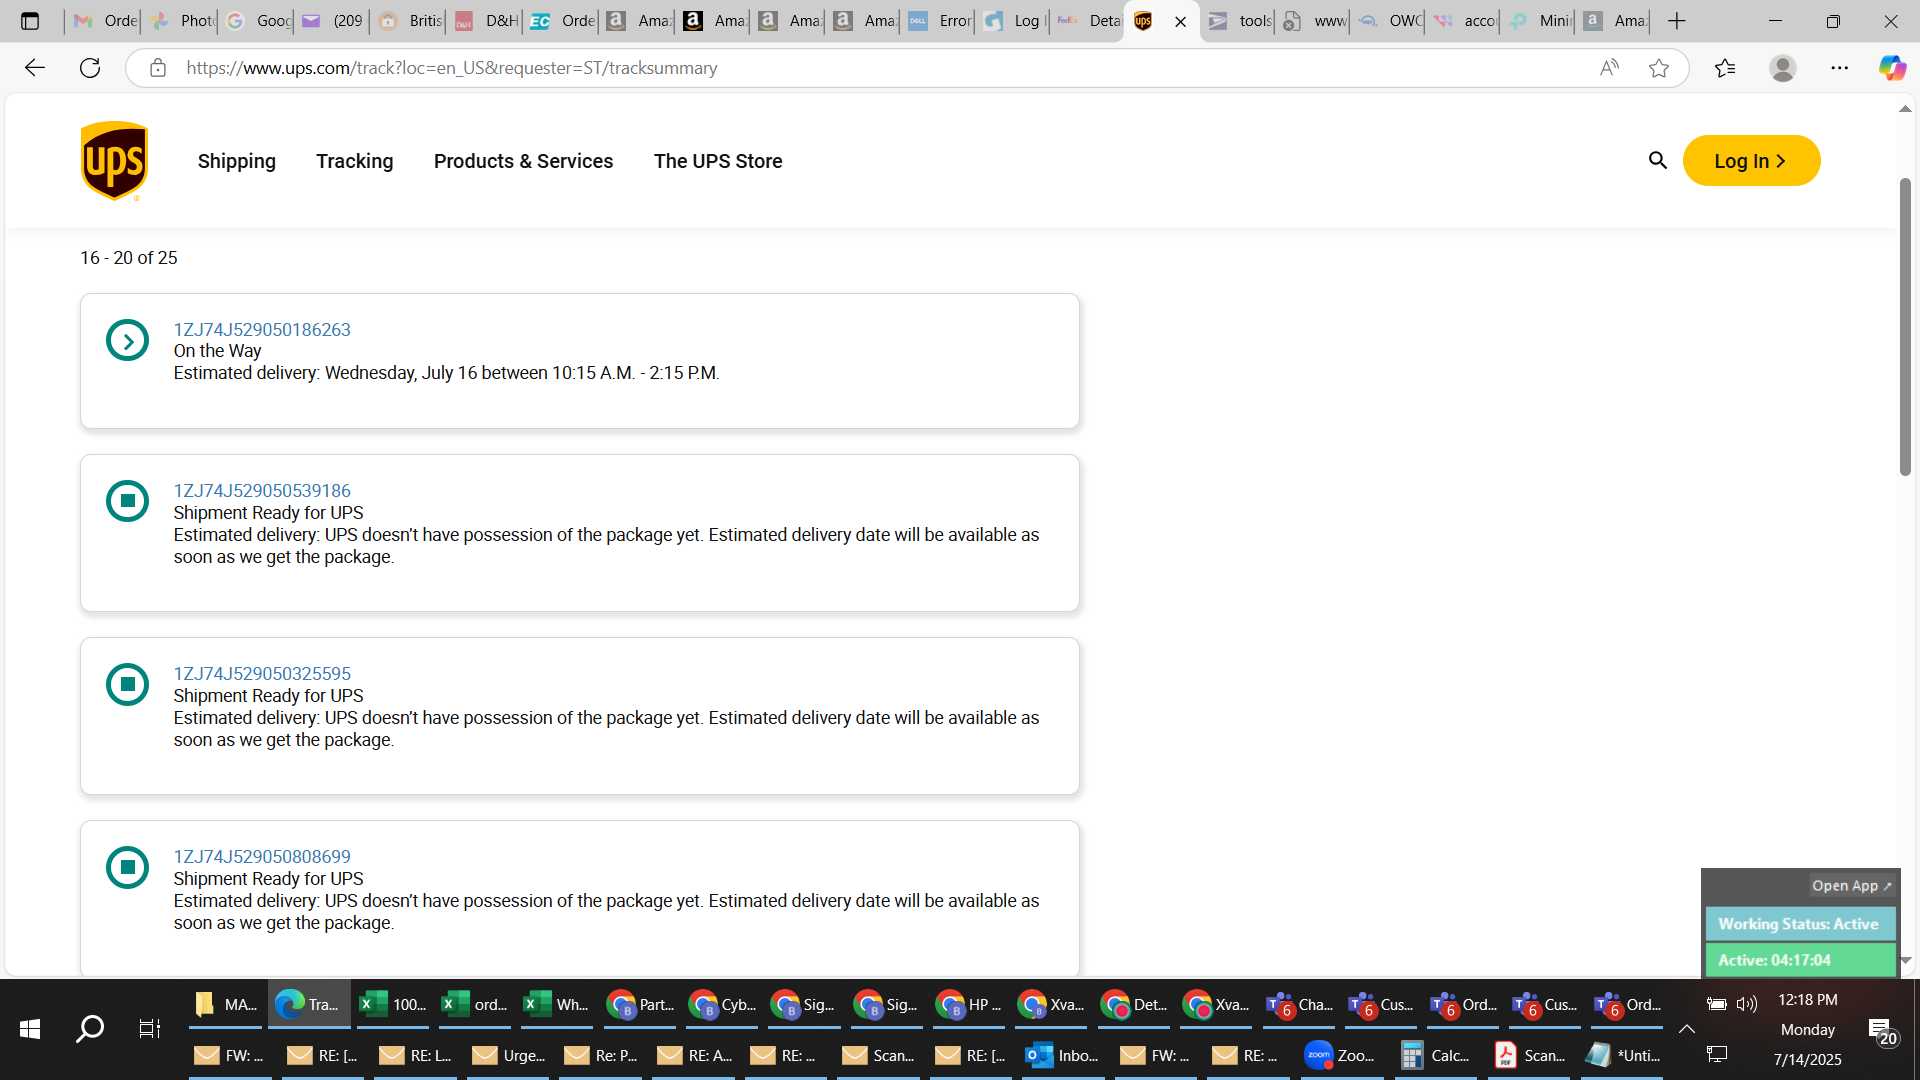This screenshot has height=1080, width=1920.
Task: Click the volume speaker tray icon
Action: pyautogui.click(x=1747, y=1004)
